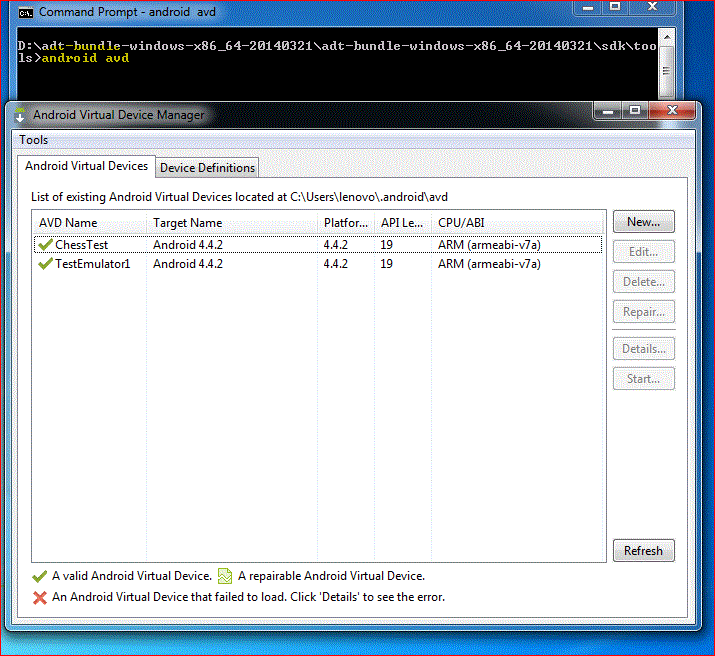Click the Edit... button
The width and height of the screenshot is (715, 656).
(x=643, y=252)
